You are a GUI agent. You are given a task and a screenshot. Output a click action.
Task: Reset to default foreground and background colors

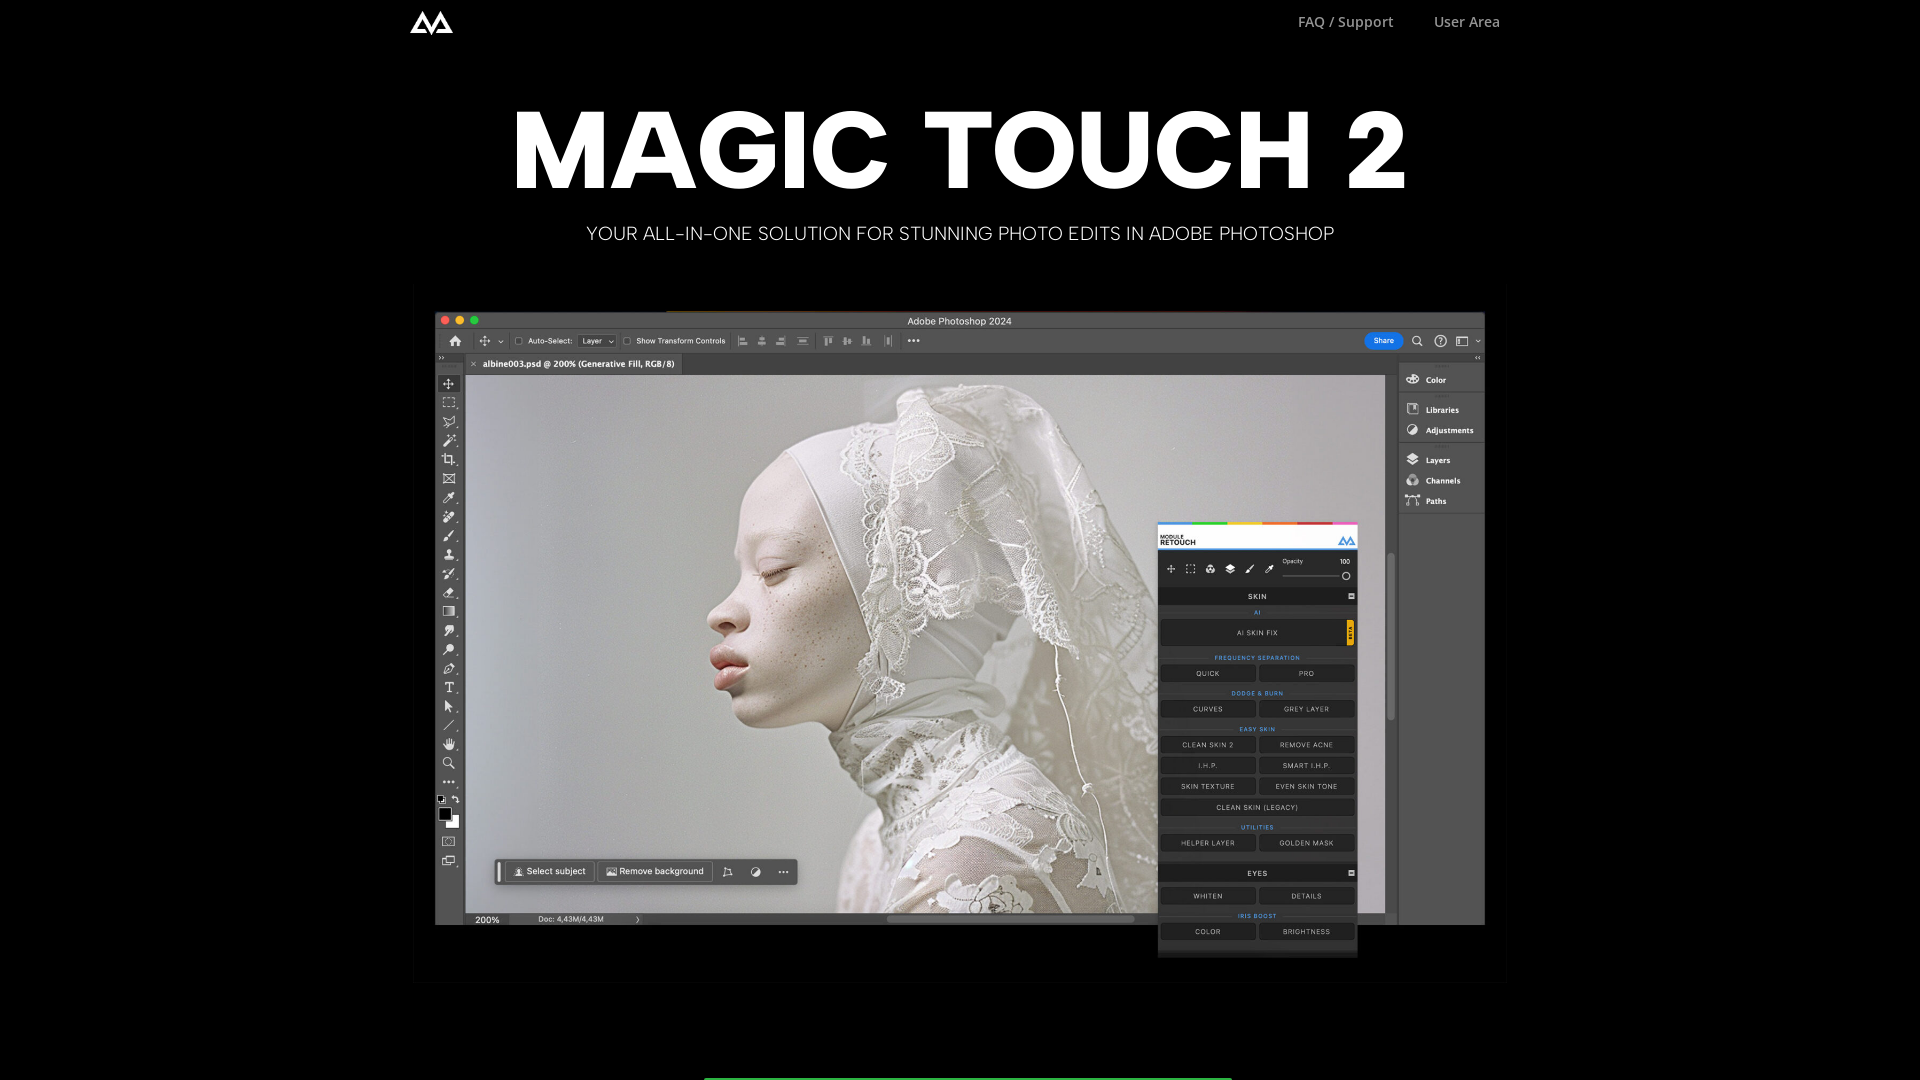[x=441, y=799]
